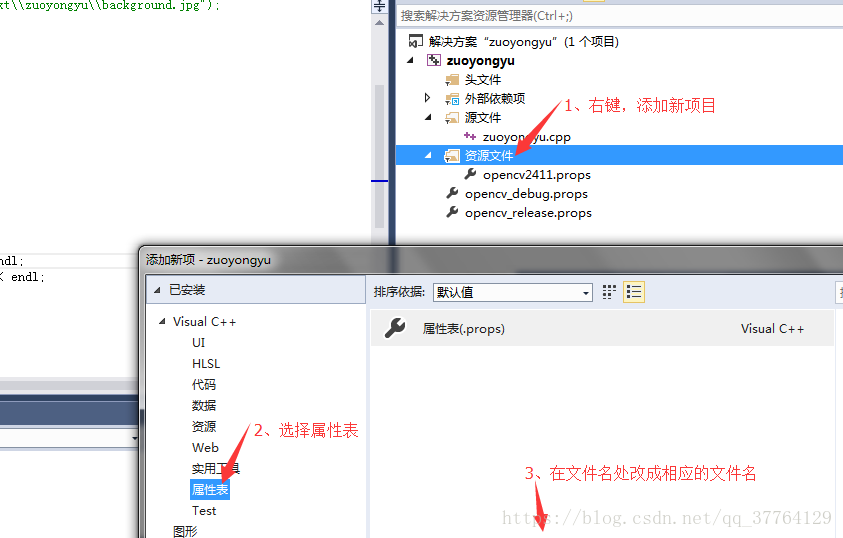843x538 pixels.
Task: Click the editor vertical scrollbar up arrow
Action: (x=380, y=23)
